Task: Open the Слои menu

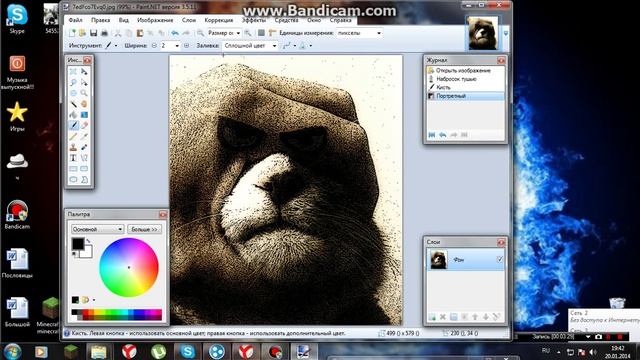Action: pyautogui.click(x=189, y=20)
